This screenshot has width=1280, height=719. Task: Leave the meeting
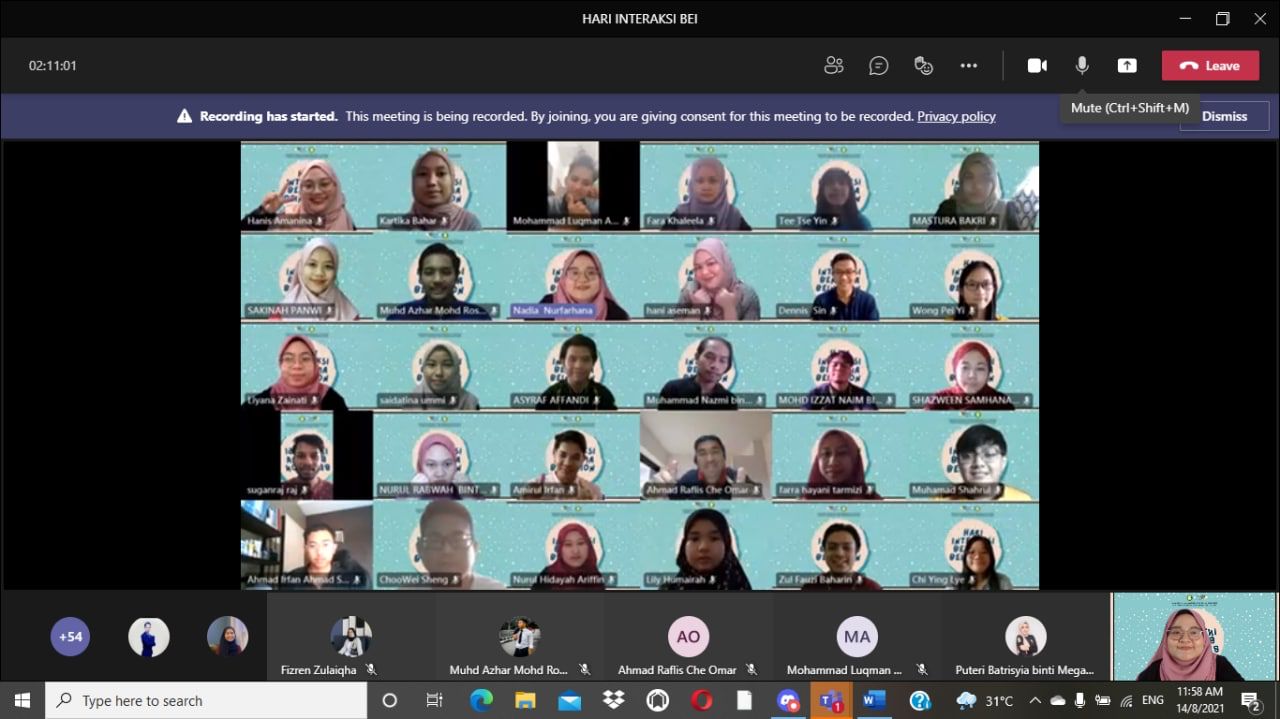[1210, 66]
